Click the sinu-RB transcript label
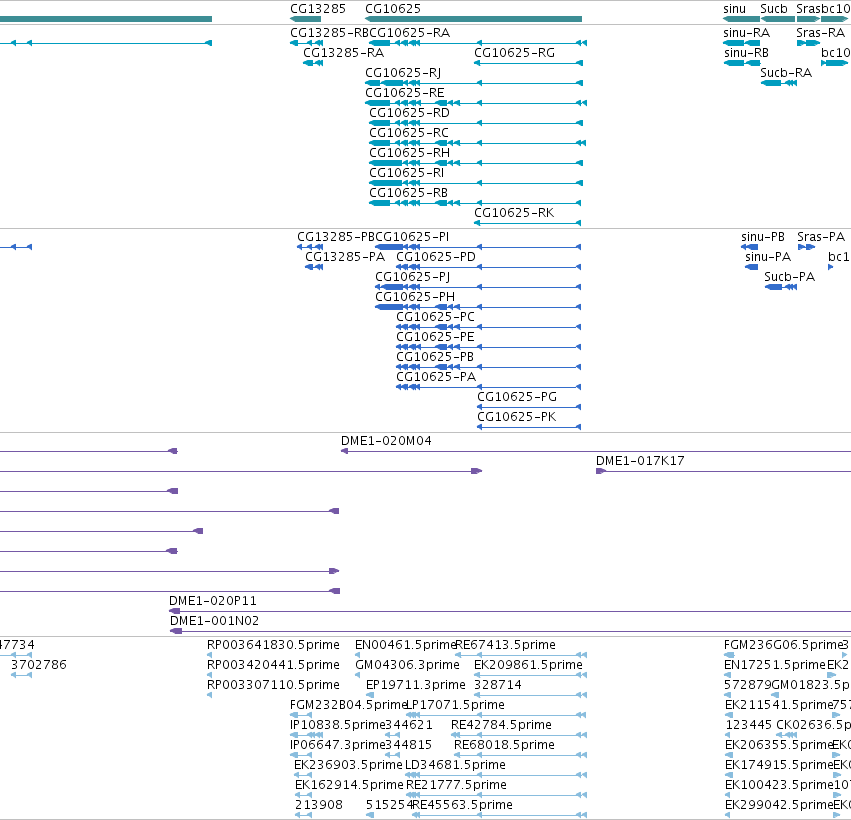The image size is (851, 820). [x=746, y=53]
